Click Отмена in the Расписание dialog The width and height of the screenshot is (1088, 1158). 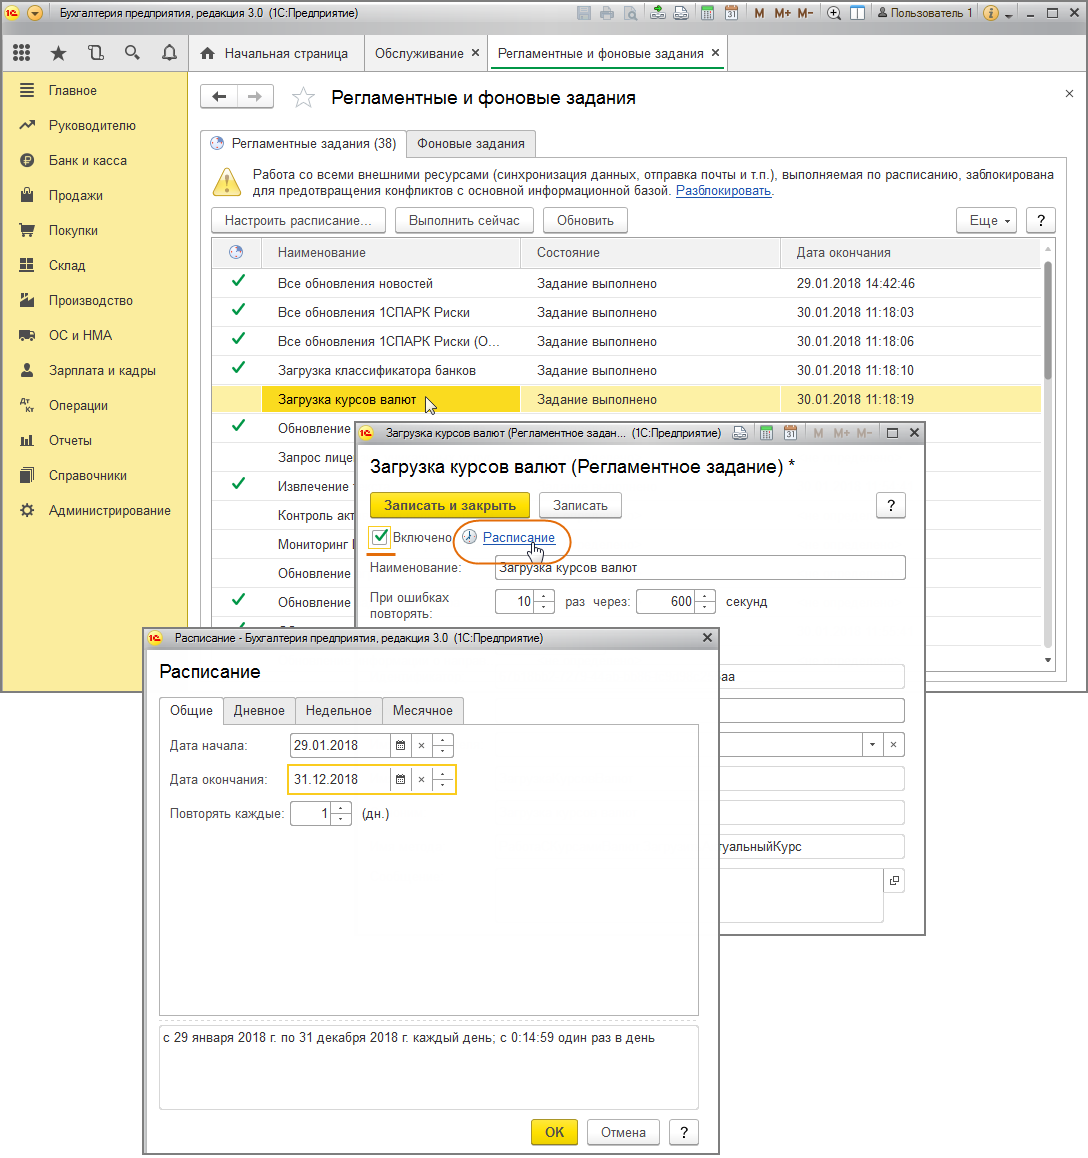623,1132
